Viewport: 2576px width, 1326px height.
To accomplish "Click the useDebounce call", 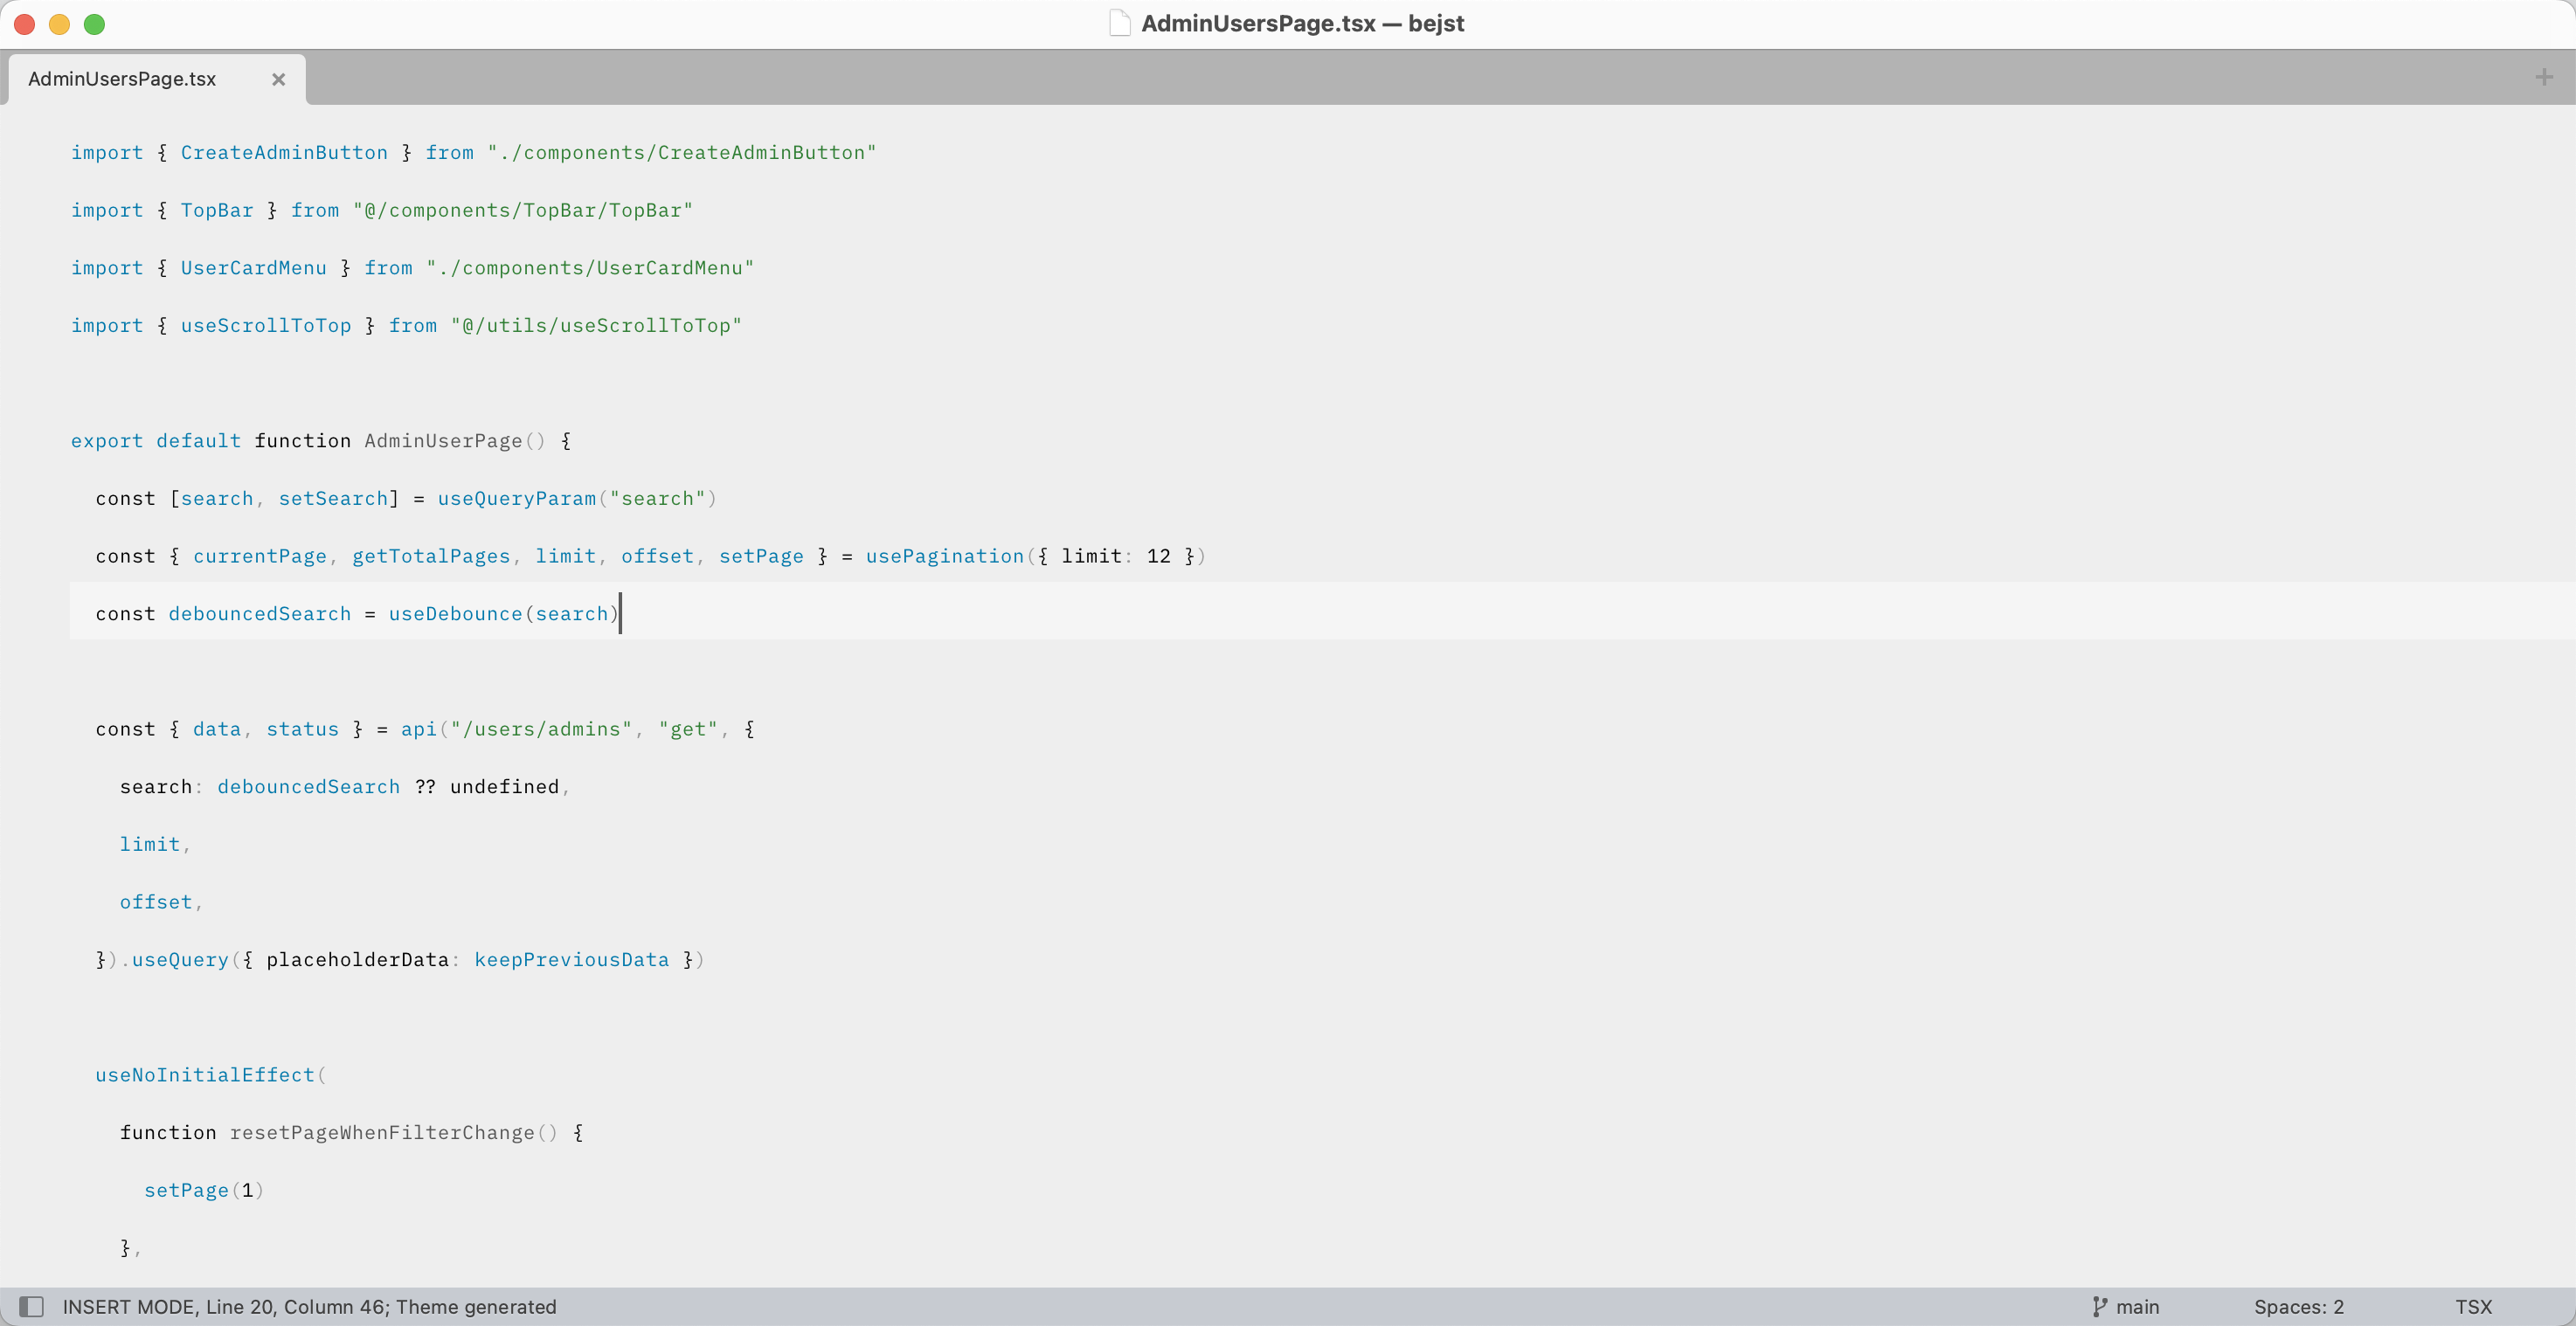I will click(456, 613).
